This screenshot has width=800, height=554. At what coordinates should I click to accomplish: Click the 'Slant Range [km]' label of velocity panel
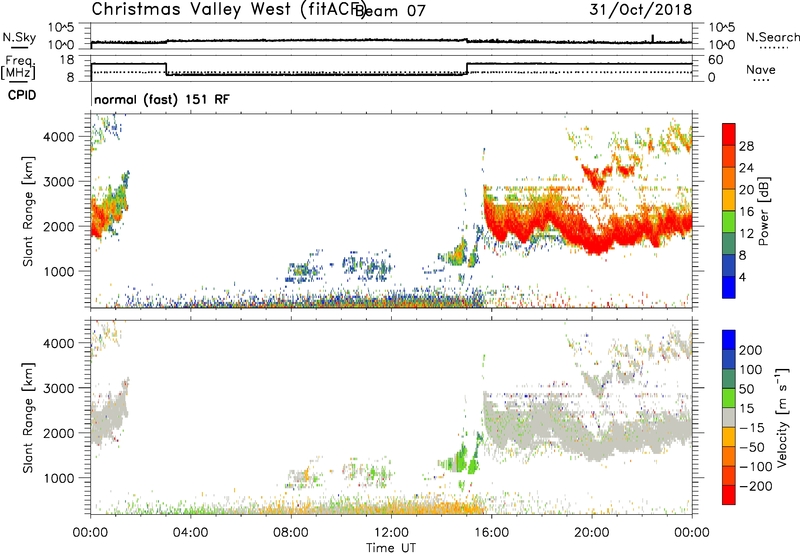(28, 417)
